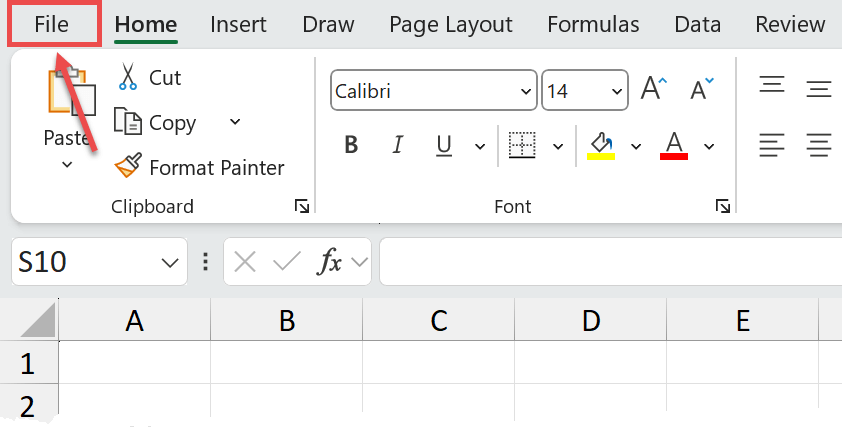Toggle Underline formatting
The height and width of the screenshot is (434, 842).
coord(444,146)
